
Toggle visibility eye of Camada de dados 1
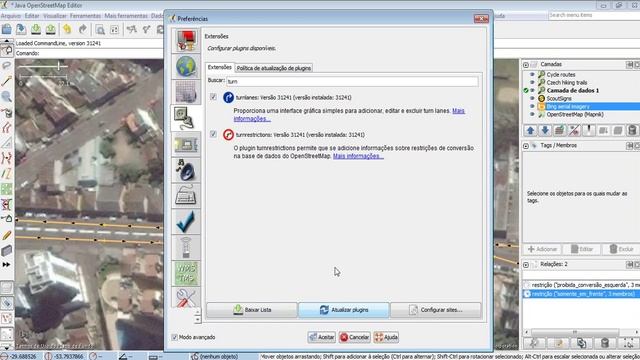pyautogui.click(x=532, y=91)
